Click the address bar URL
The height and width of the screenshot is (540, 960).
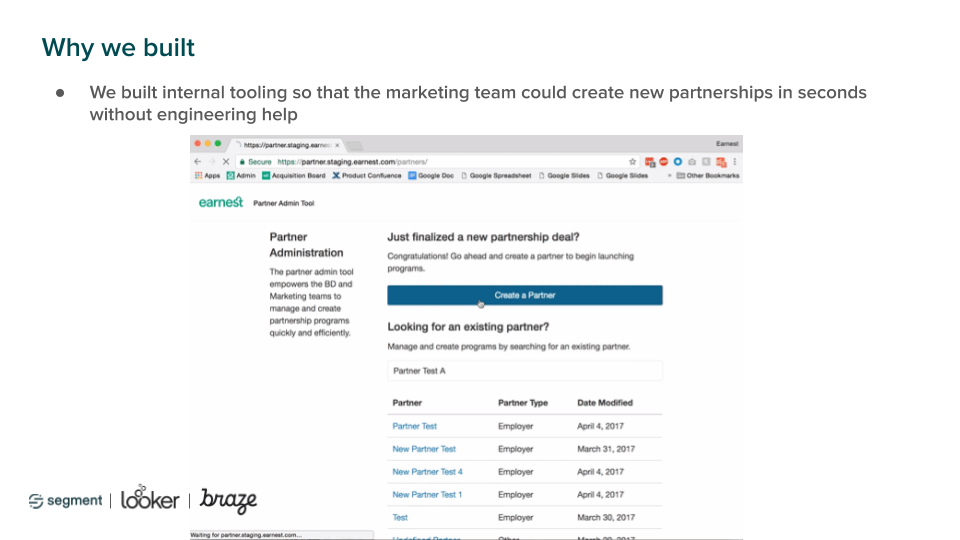coord(352,162)
